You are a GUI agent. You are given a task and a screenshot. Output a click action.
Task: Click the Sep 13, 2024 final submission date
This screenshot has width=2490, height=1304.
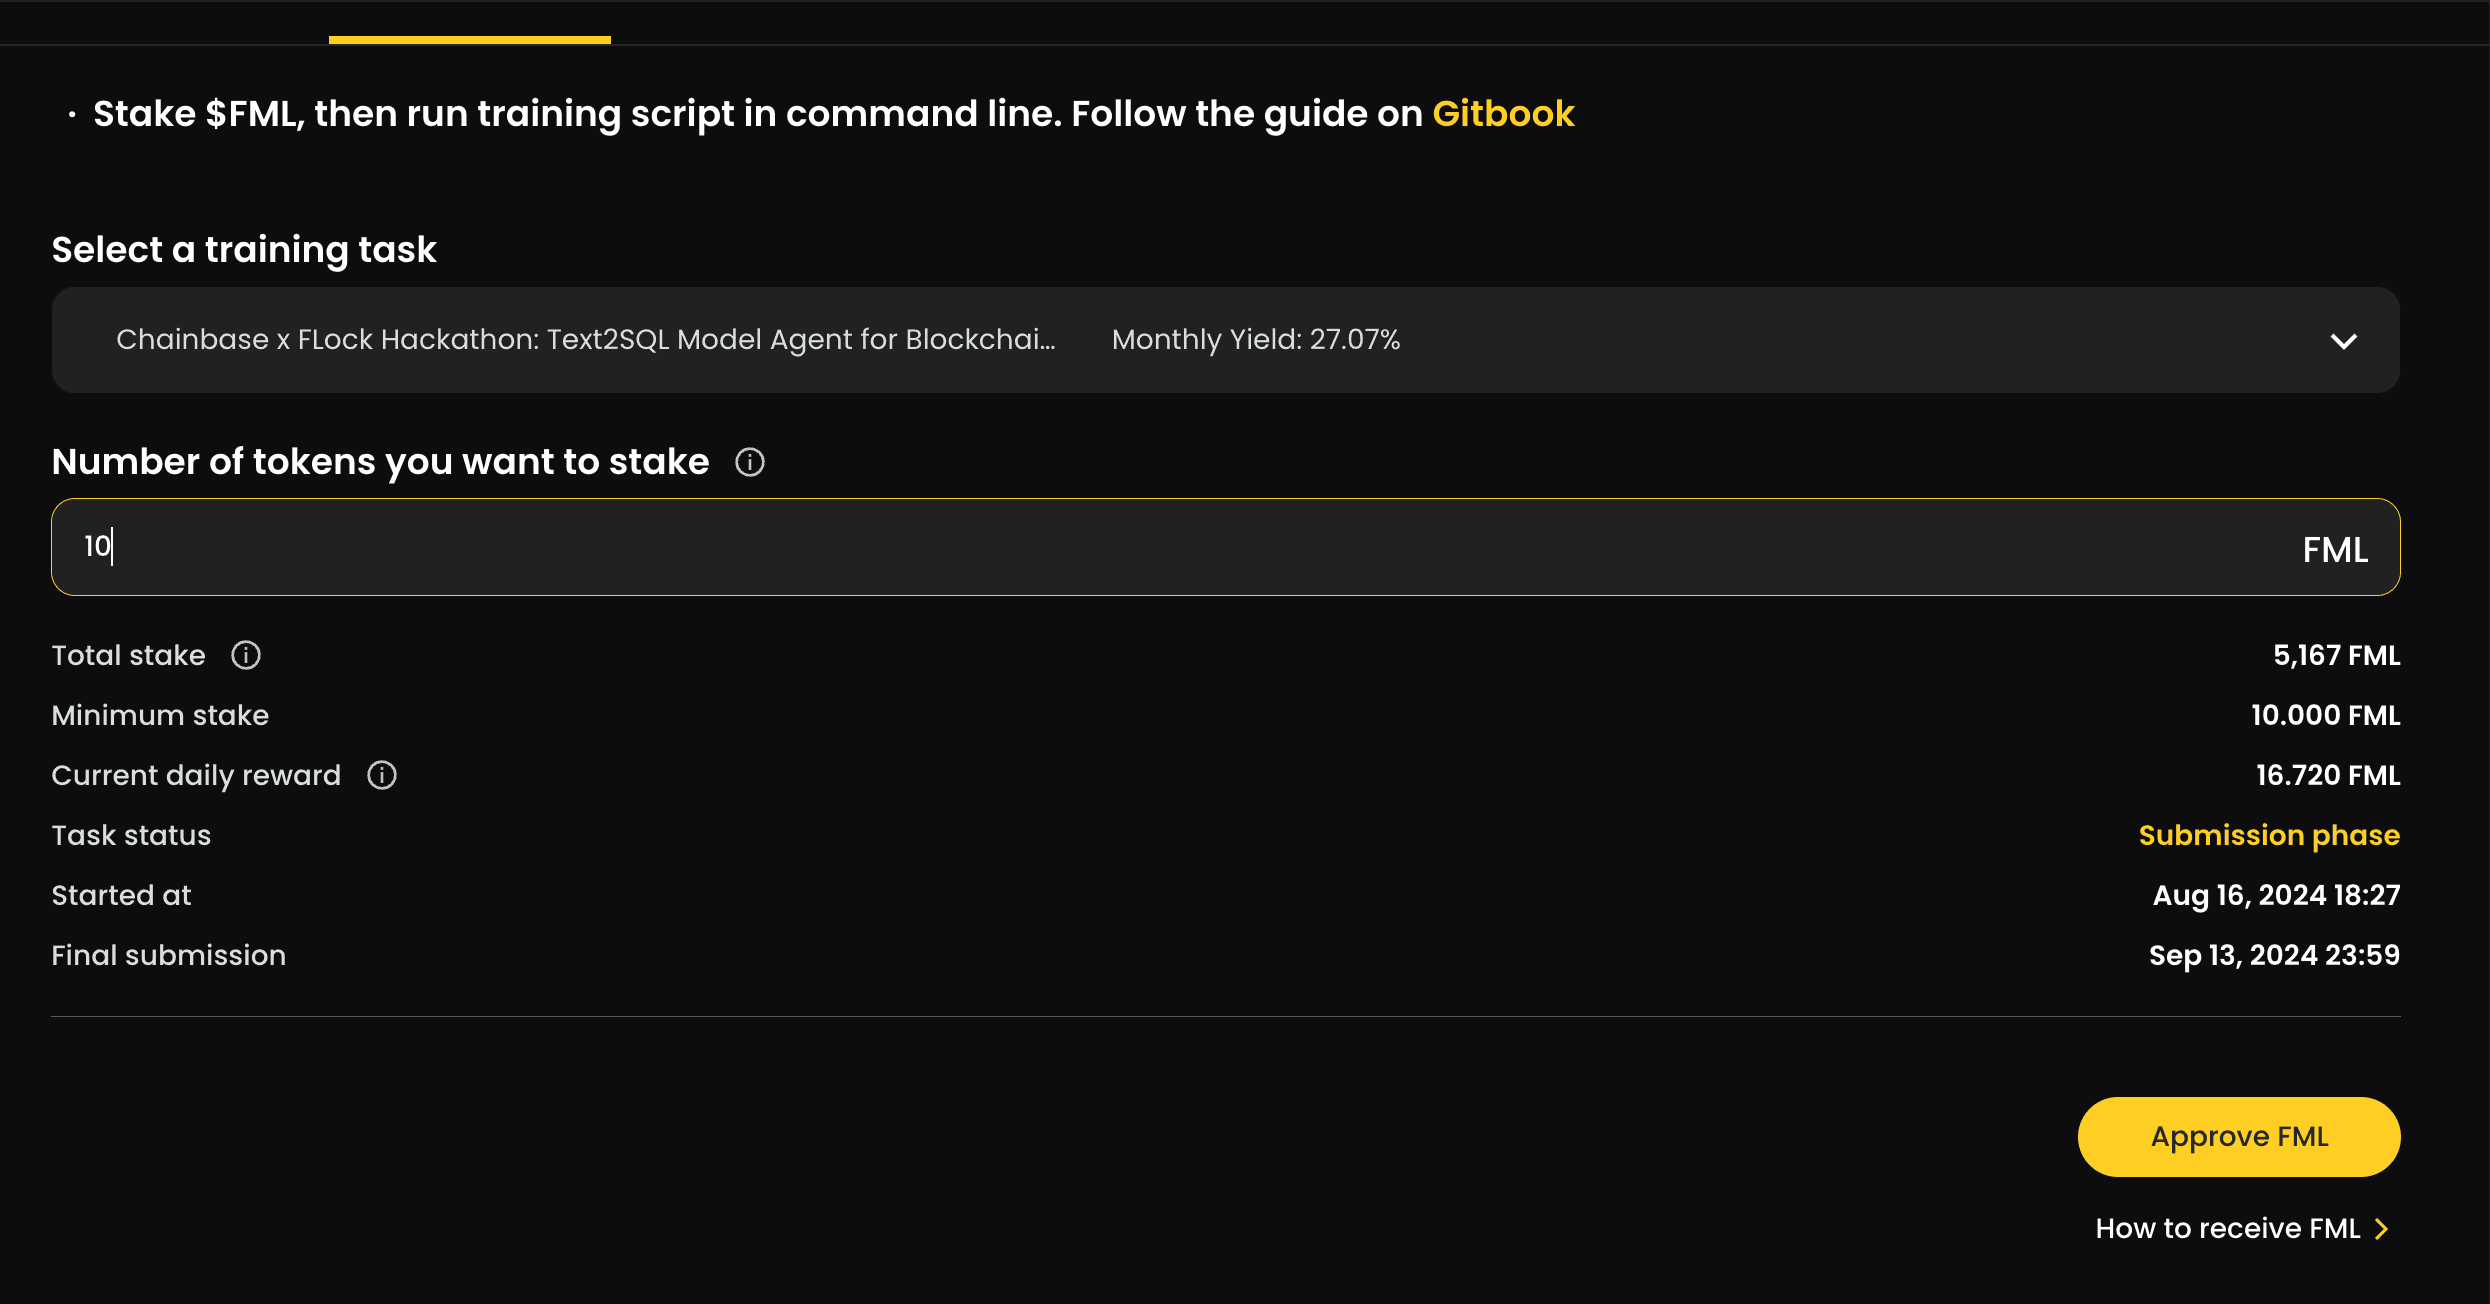(2274, 956)
